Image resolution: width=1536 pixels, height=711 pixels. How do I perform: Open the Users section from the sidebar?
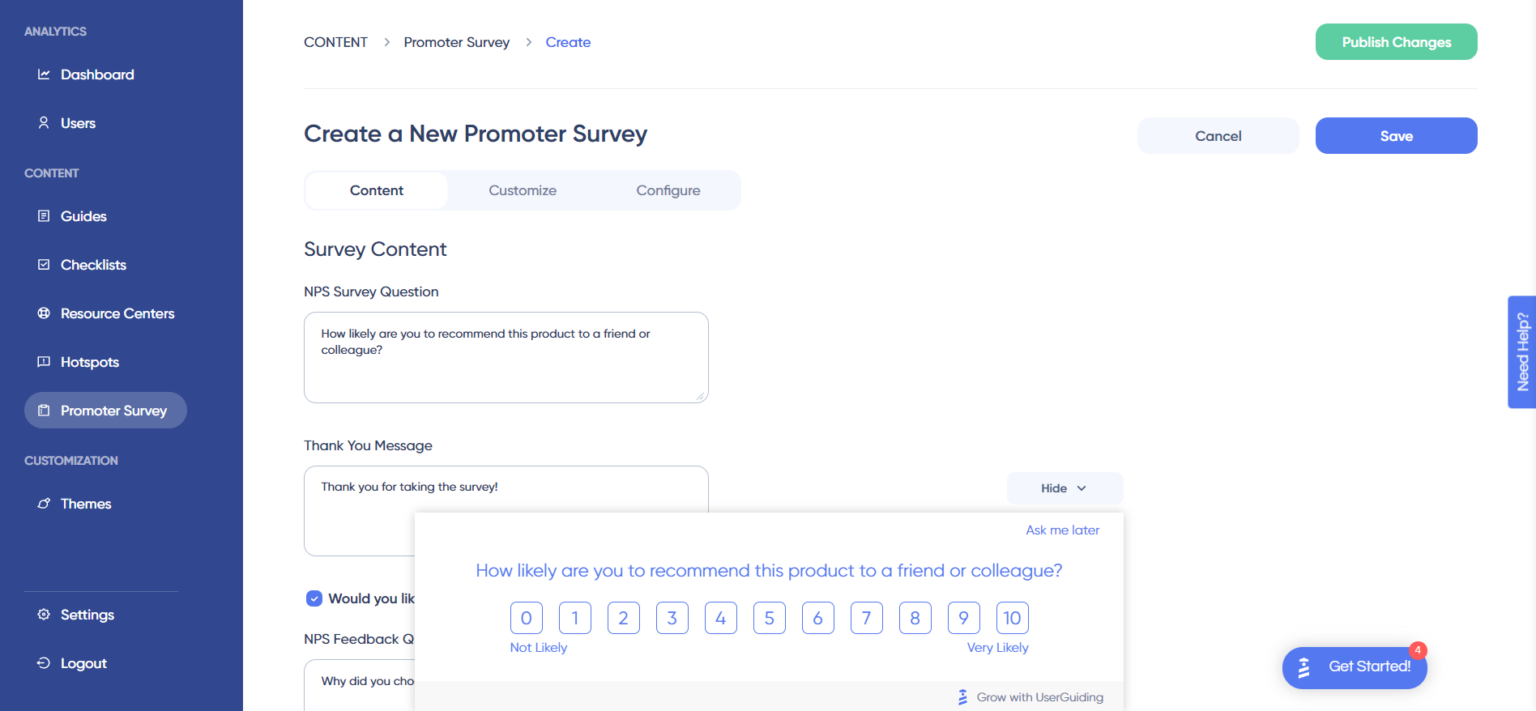[77, 122]
